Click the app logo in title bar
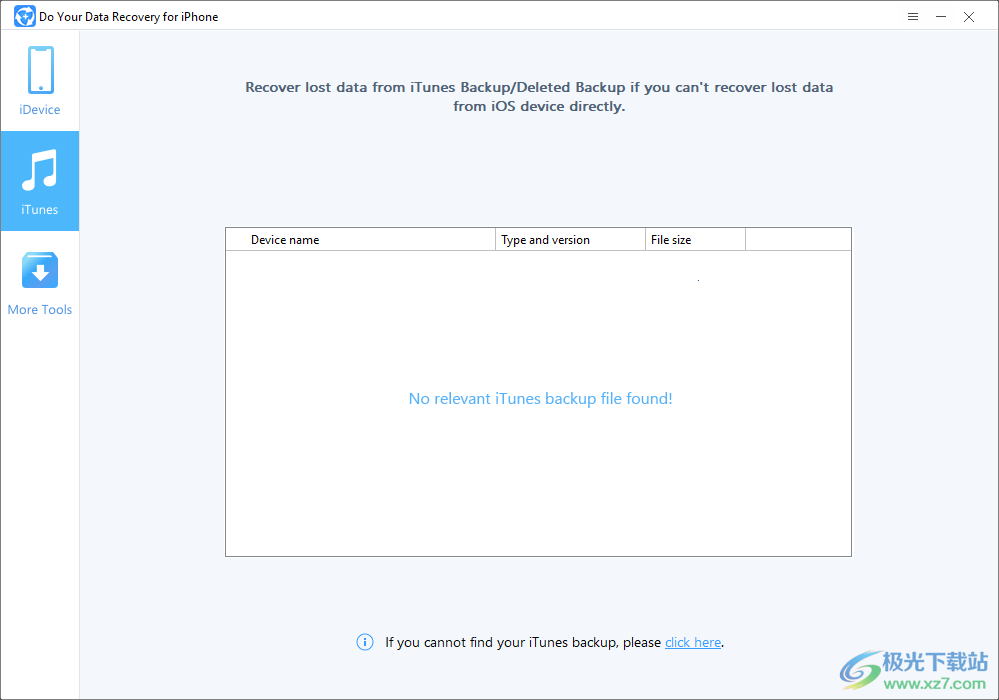 point(24,17)
